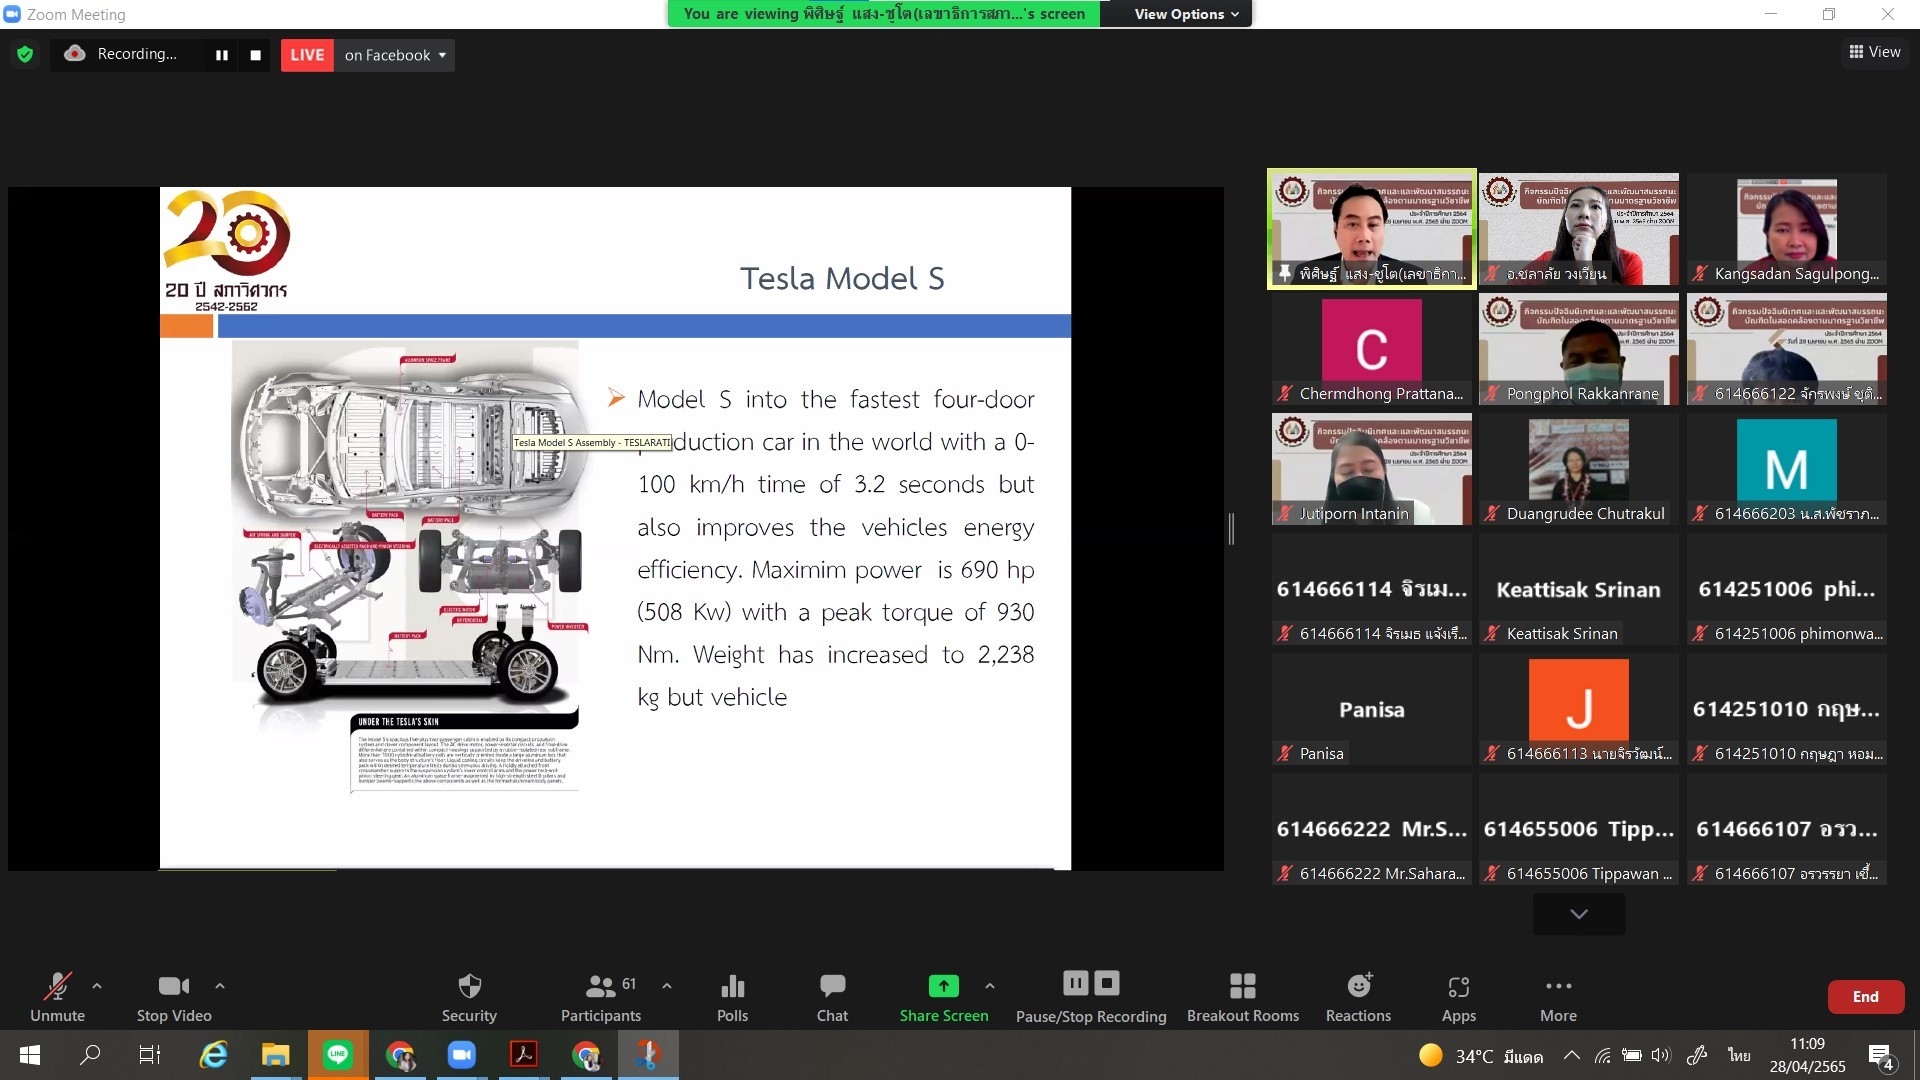Click the red End button
This screenshot has width=1920, height=1080.
[1865, 996]
